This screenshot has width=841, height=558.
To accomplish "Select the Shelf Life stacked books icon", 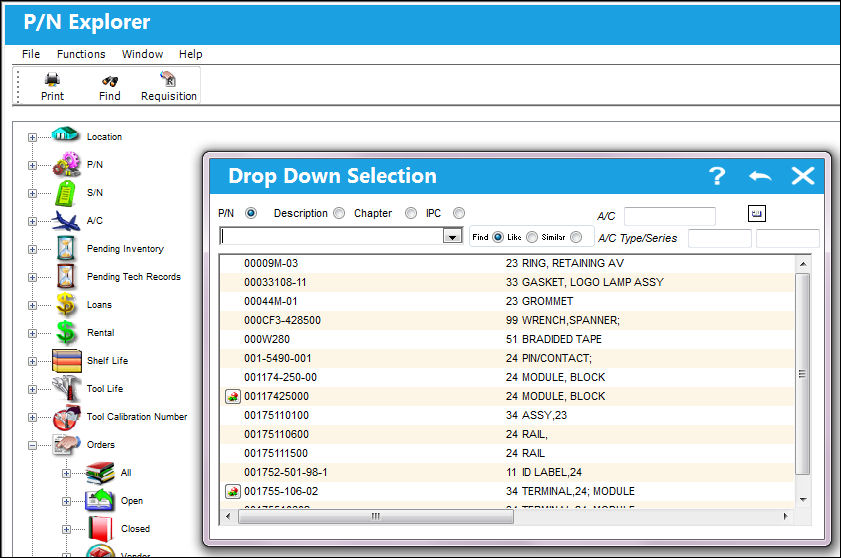I will pos(67,361).
